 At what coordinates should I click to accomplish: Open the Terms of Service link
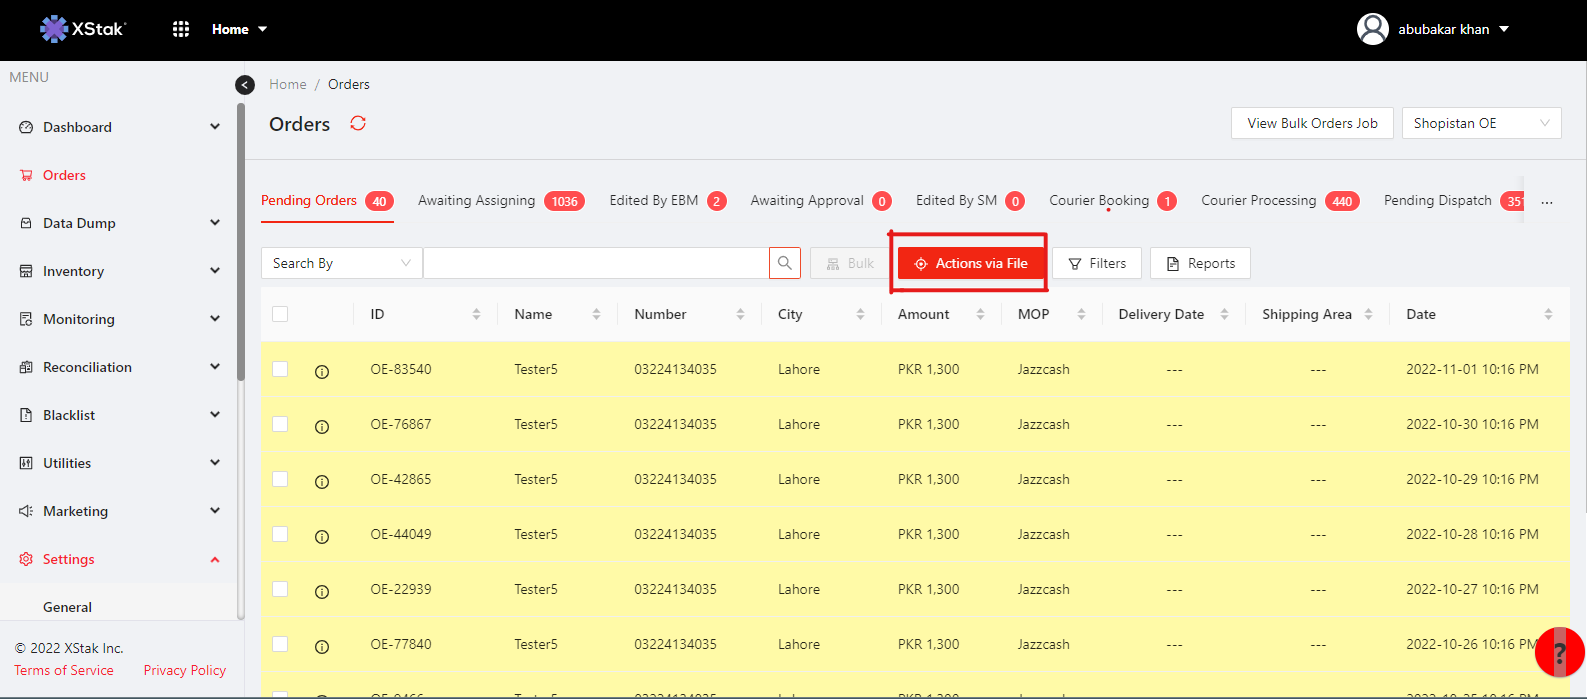tap(64, 670)
